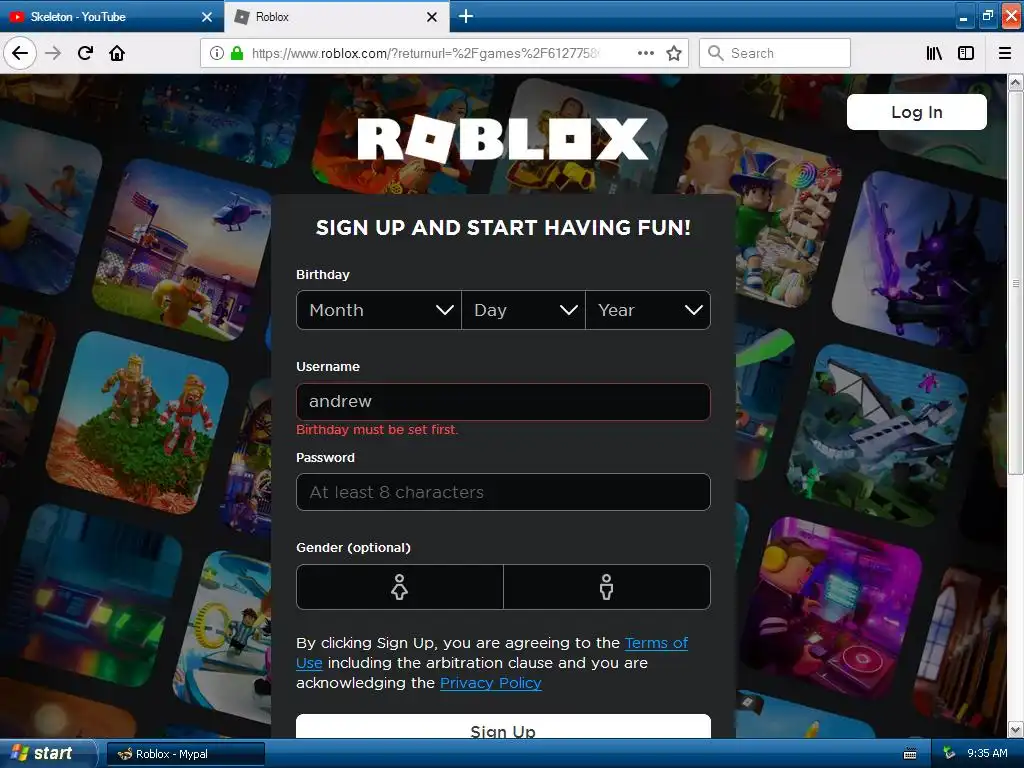Close the Skeleton - YouTube tab
The image size is (1024, 768).
point(207,17)
